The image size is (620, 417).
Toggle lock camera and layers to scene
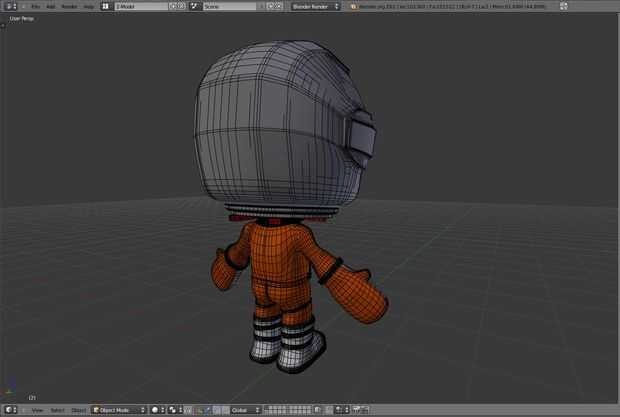(318, 410)
